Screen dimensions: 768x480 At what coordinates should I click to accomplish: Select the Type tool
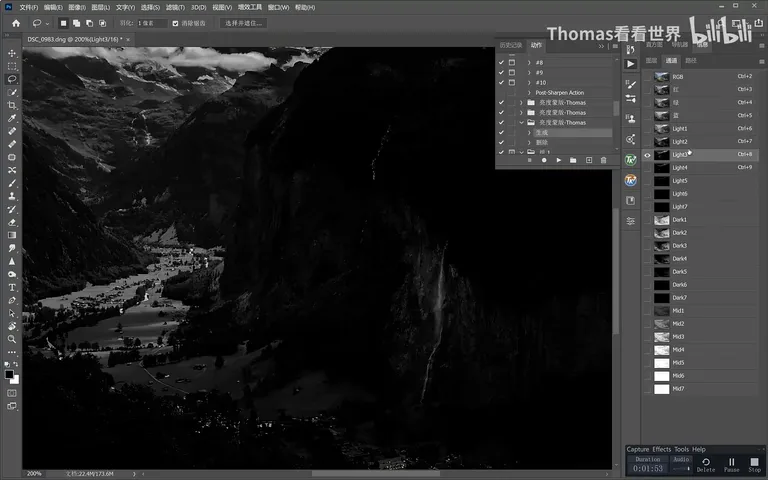click(12, 287)
